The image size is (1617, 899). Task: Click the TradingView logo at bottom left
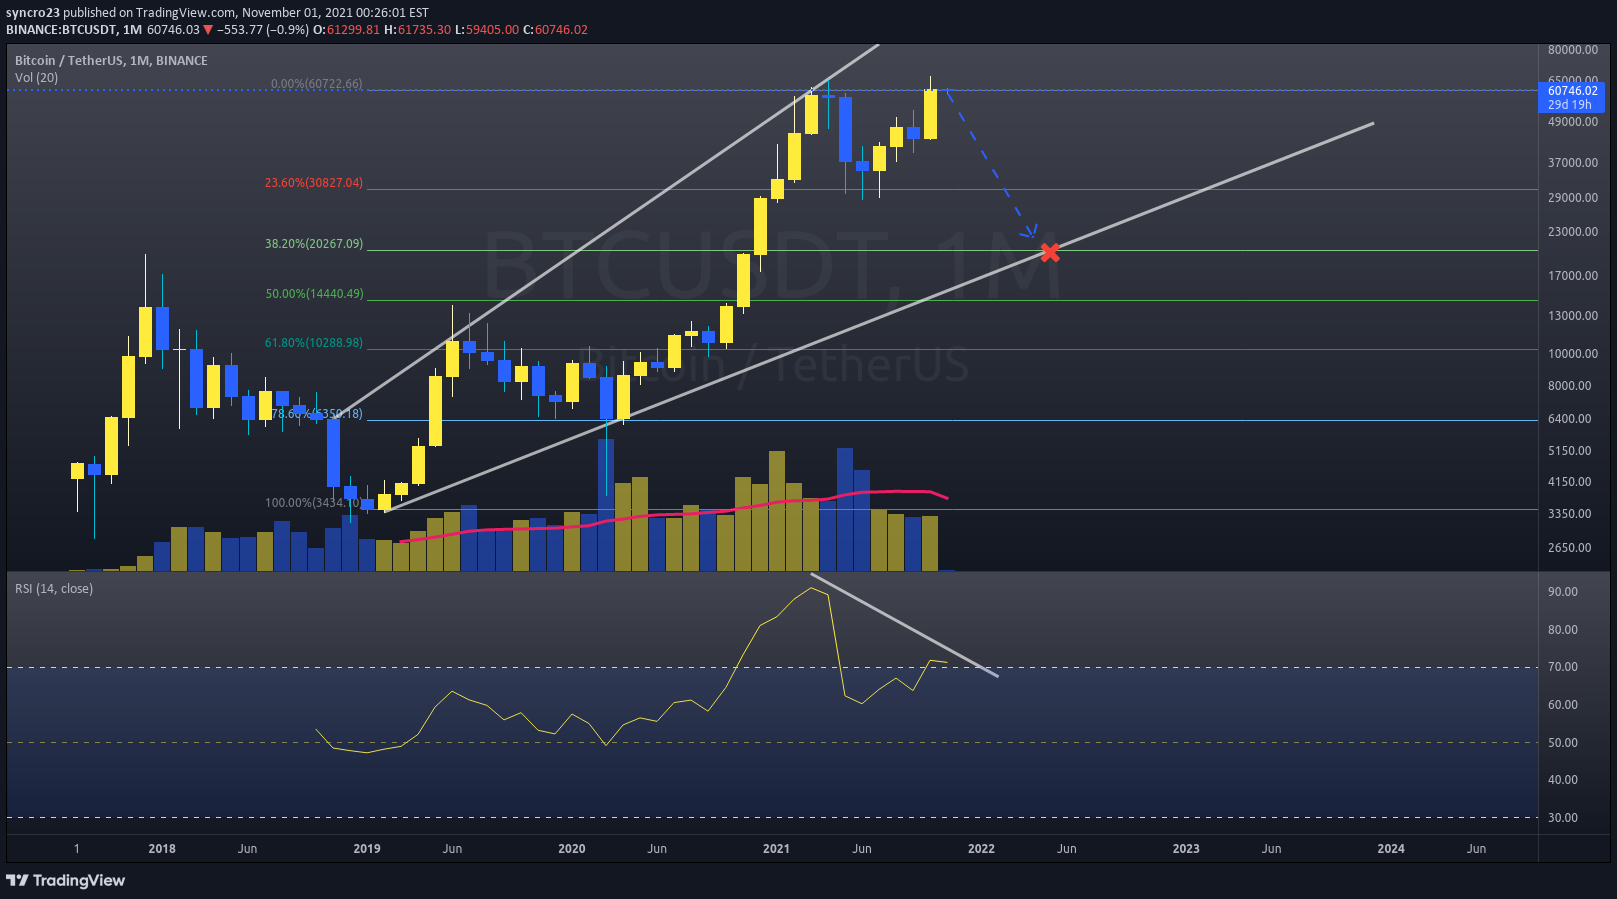66,880
